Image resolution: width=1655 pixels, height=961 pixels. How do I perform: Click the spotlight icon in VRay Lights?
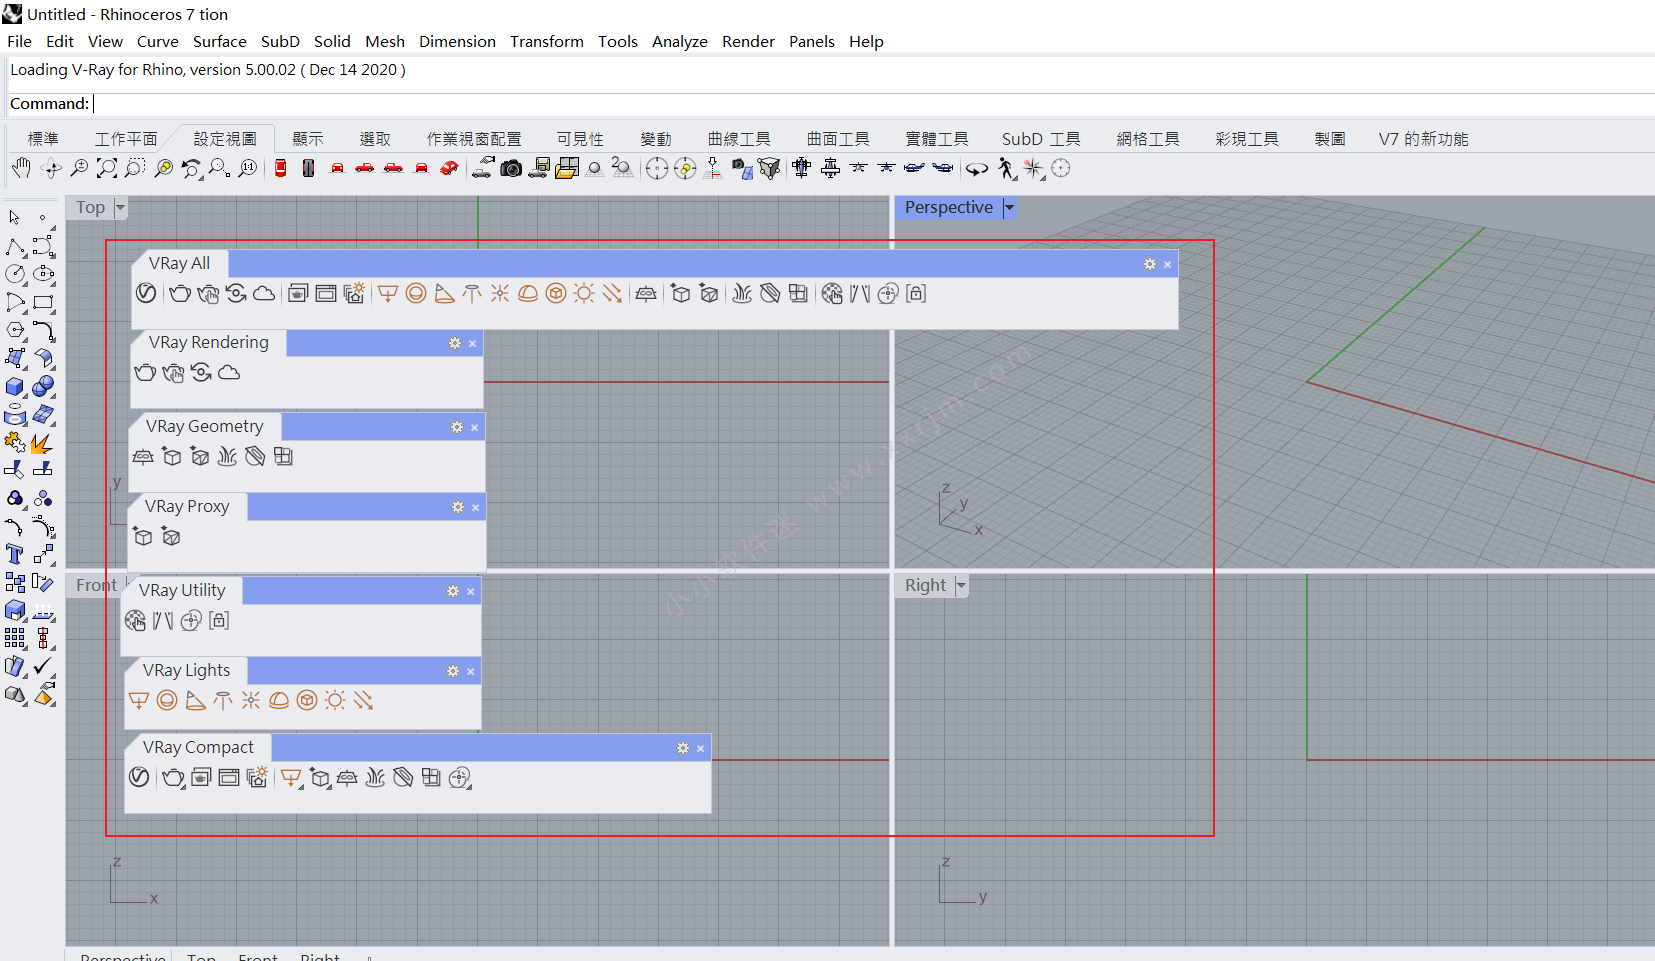click(x=195, y=700)
